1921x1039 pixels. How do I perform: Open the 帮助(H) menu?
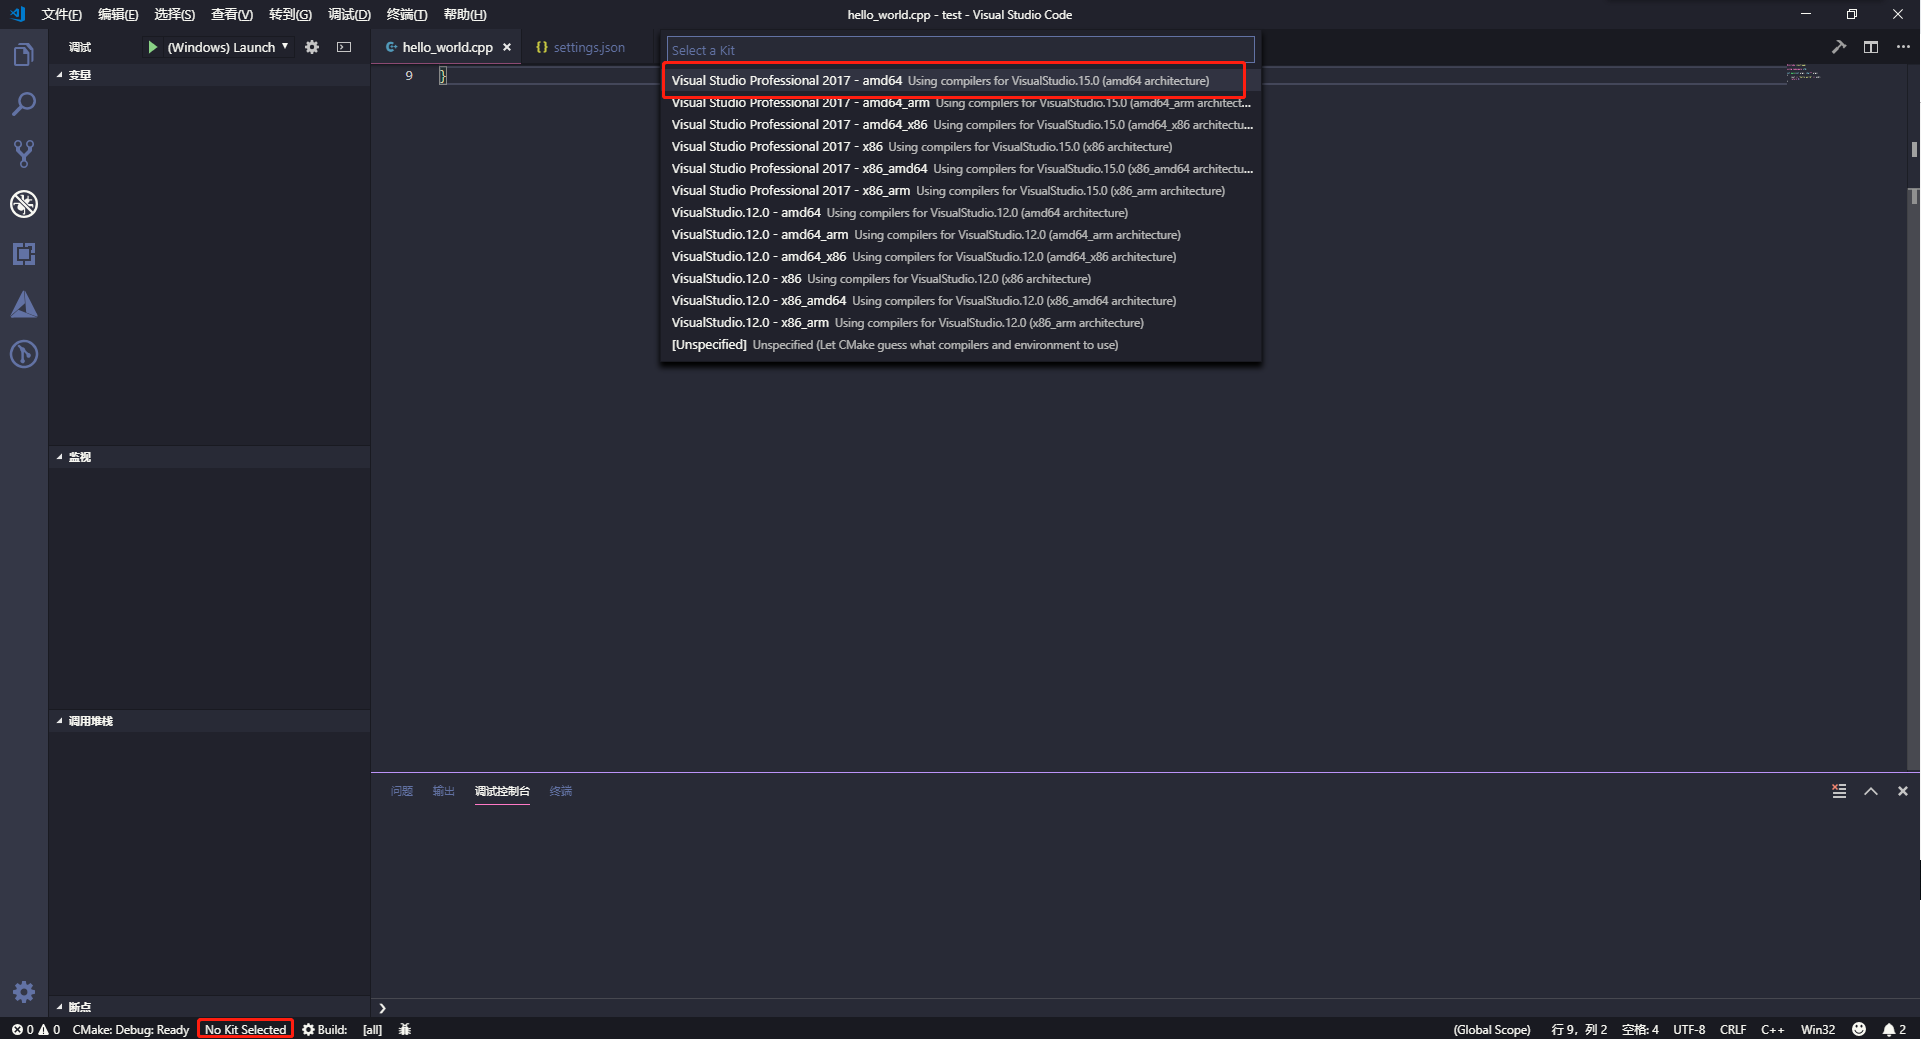coord(465,15)
